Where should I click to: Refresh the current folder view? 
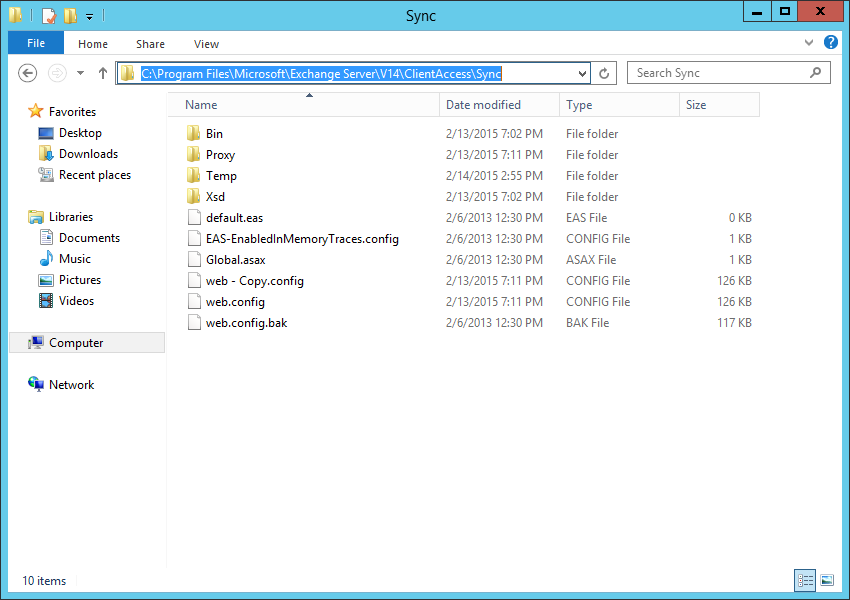(604, 73)
